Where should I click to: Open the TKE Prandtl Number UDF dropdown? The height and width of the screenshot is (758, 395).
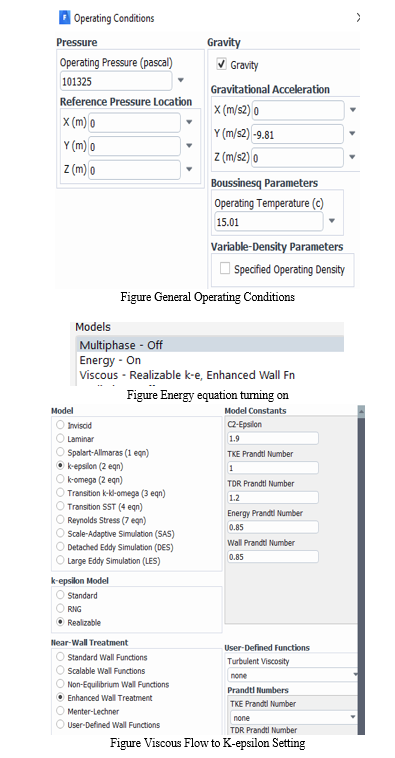[293, 717]
